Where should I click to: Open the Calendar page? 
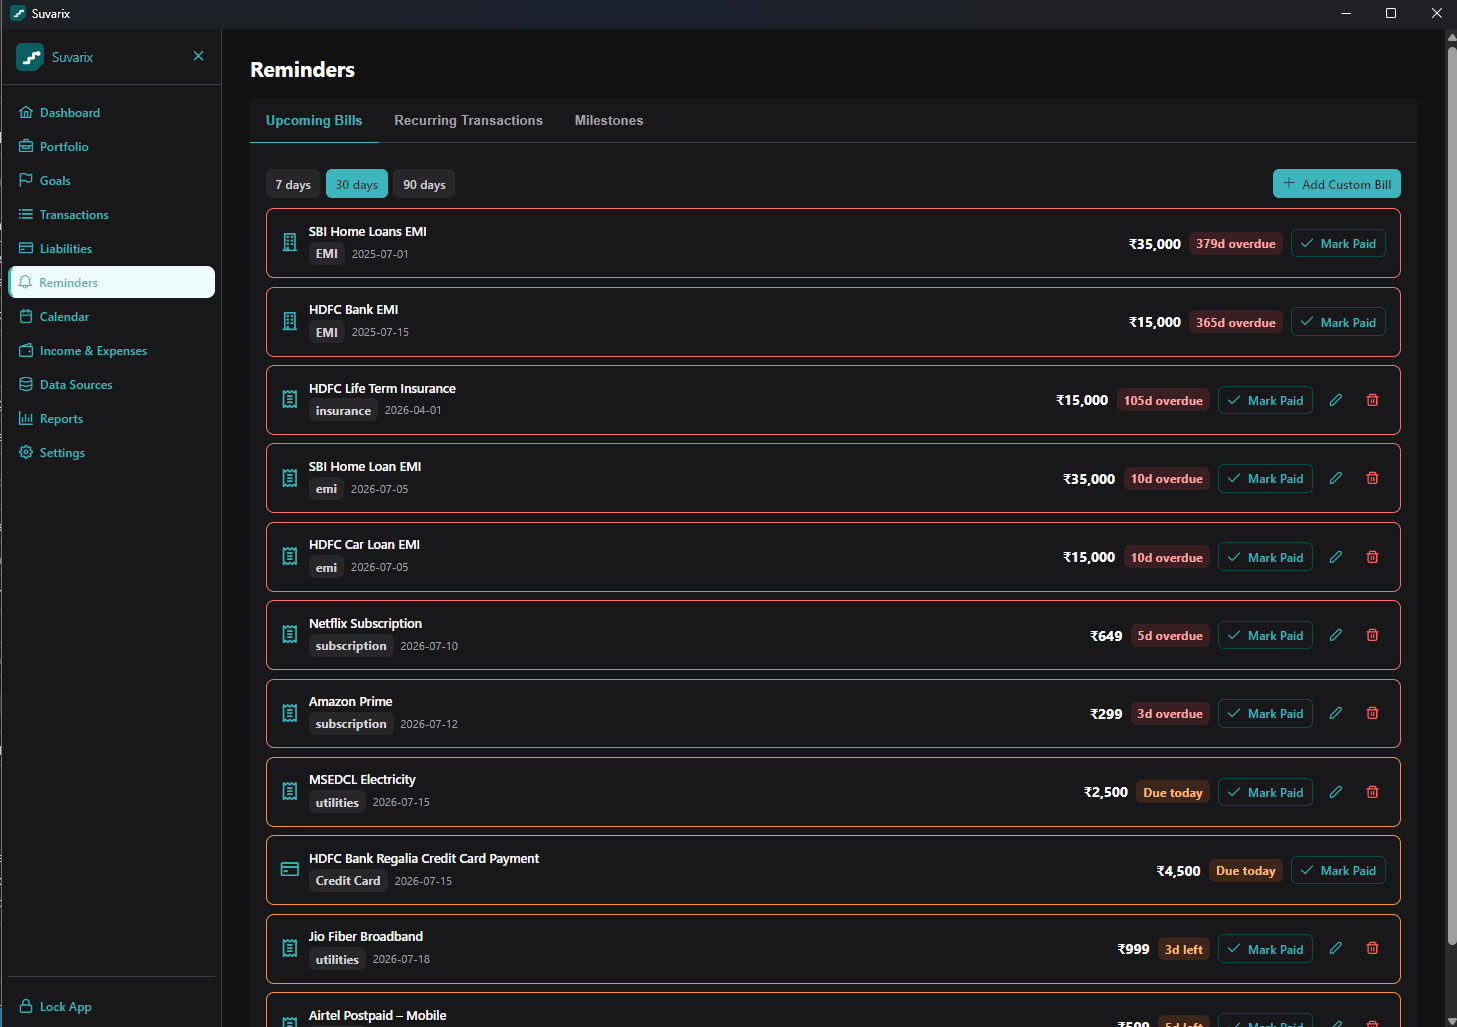(111, 317)
